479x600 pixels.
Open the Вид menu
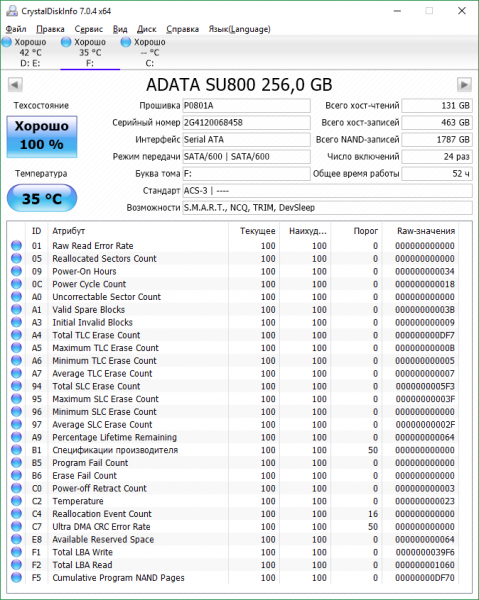tap(120, 29)
